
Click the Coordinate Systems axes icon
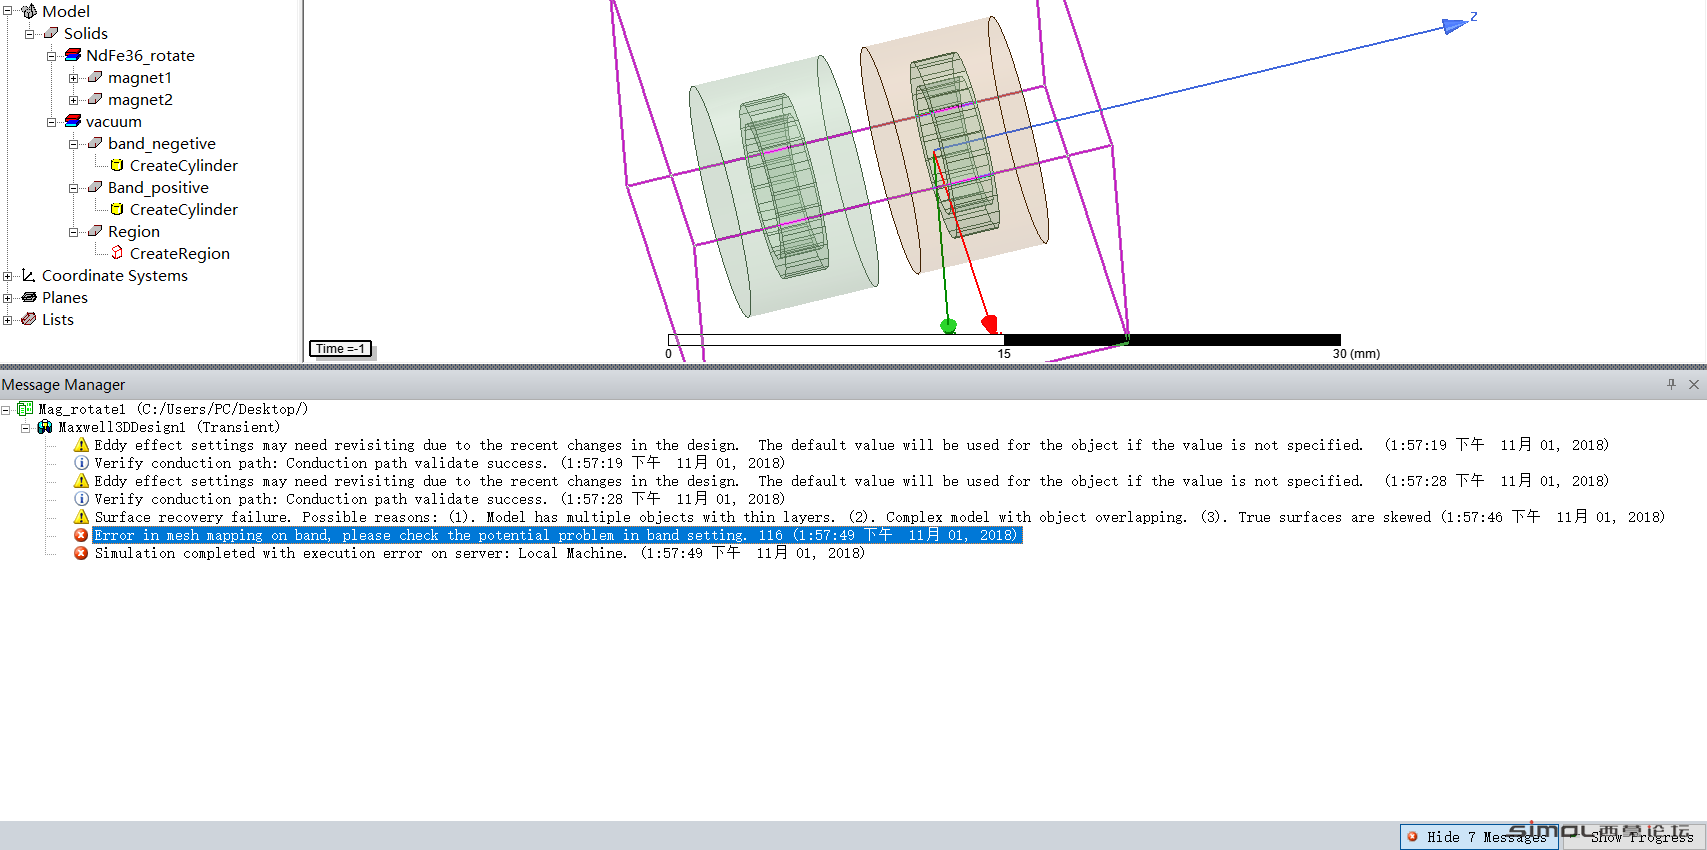(29, 275)
